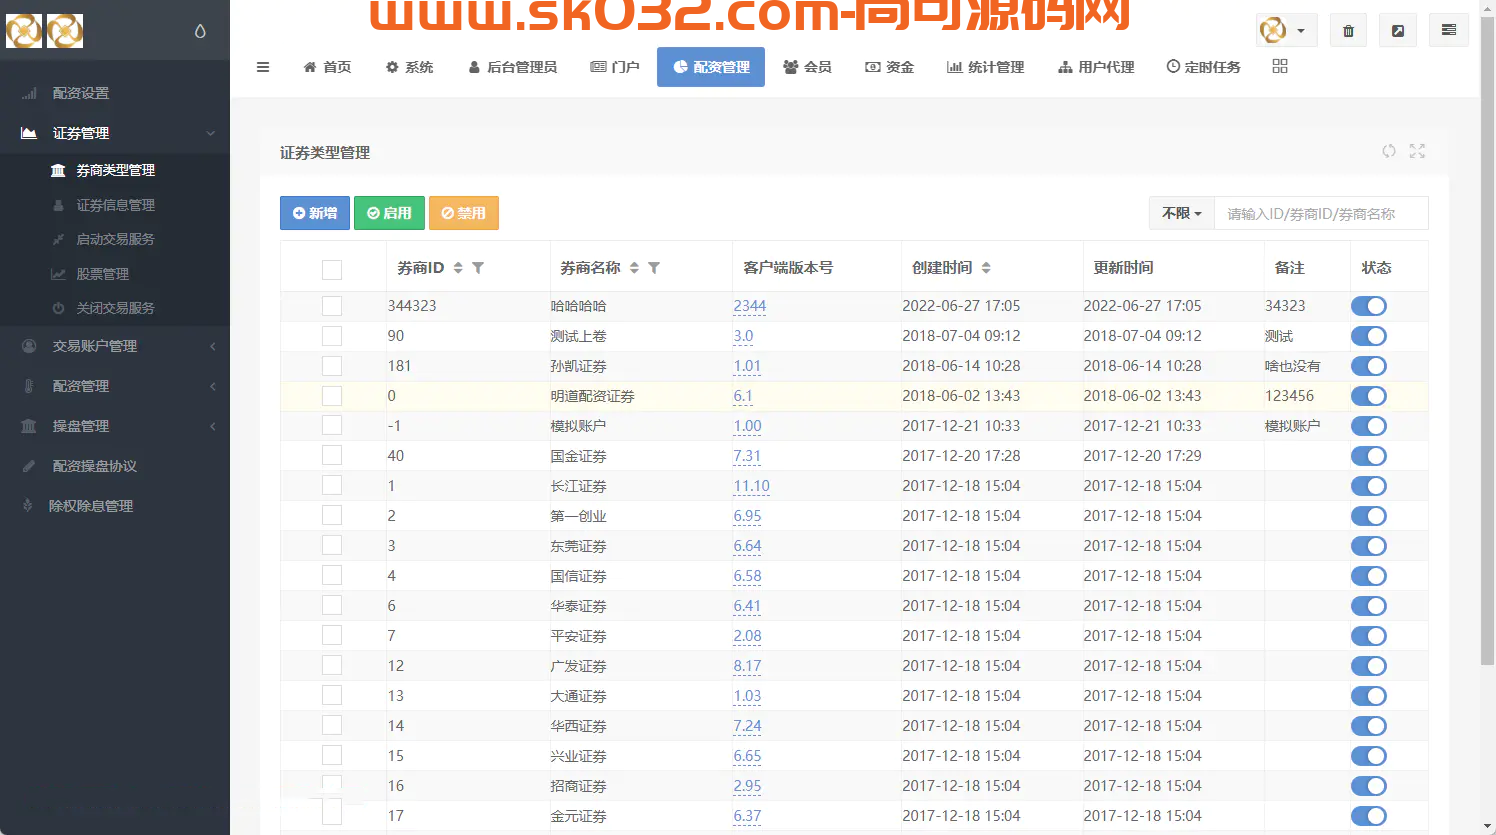Disable status switch for 模拟账户

[1368, 426]
